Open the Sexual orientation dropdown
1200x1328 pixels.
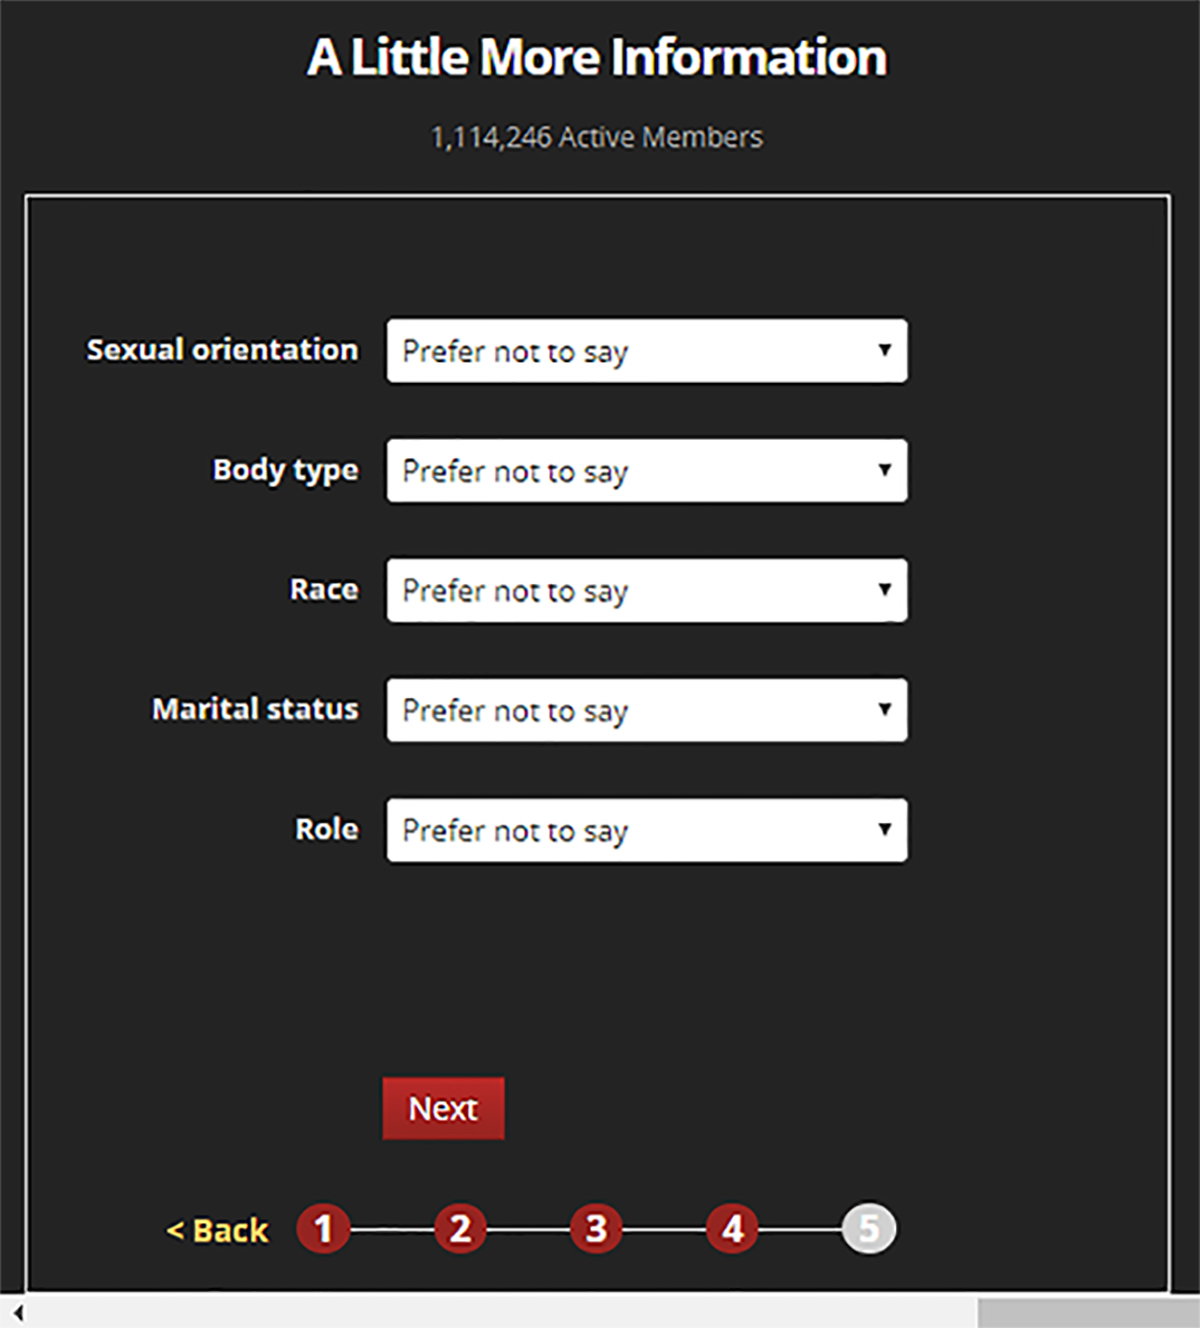tap(646, 351)
